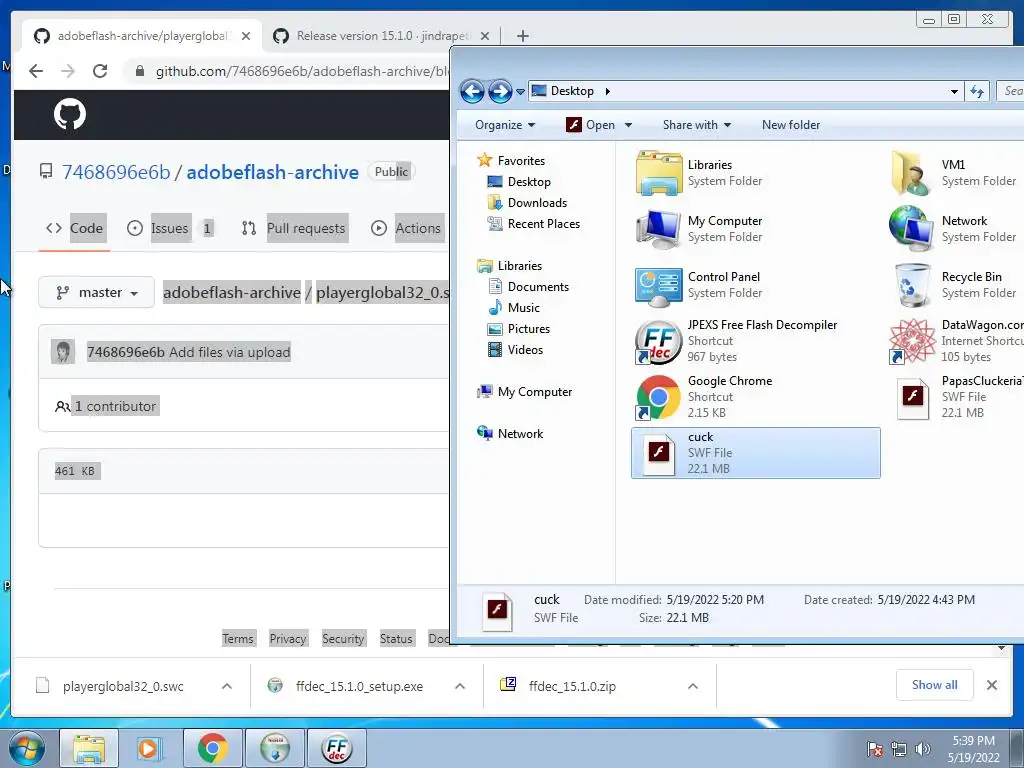Click Explorer back arrow button
Screen dimensions: 1024x768
tap(472, 91)
